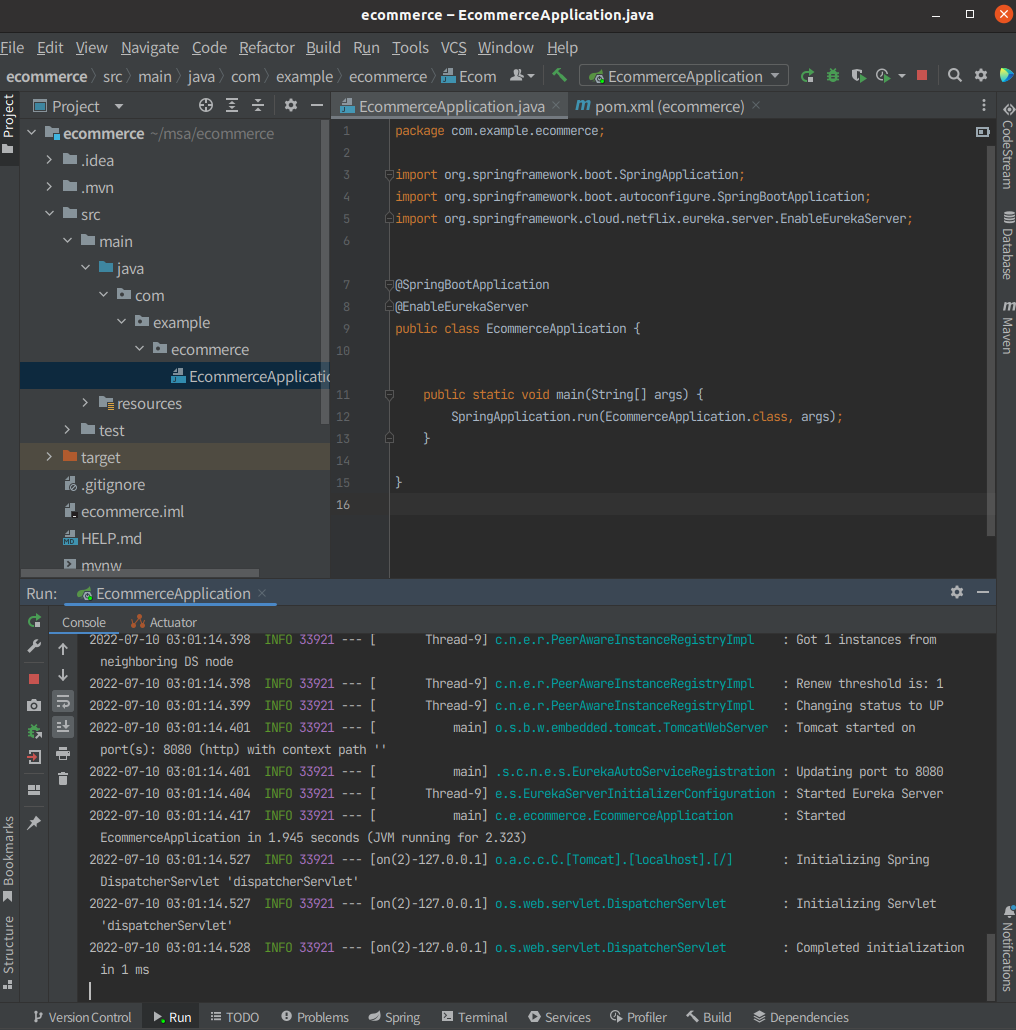Collapse the src folder in project tree

(49, 214)
